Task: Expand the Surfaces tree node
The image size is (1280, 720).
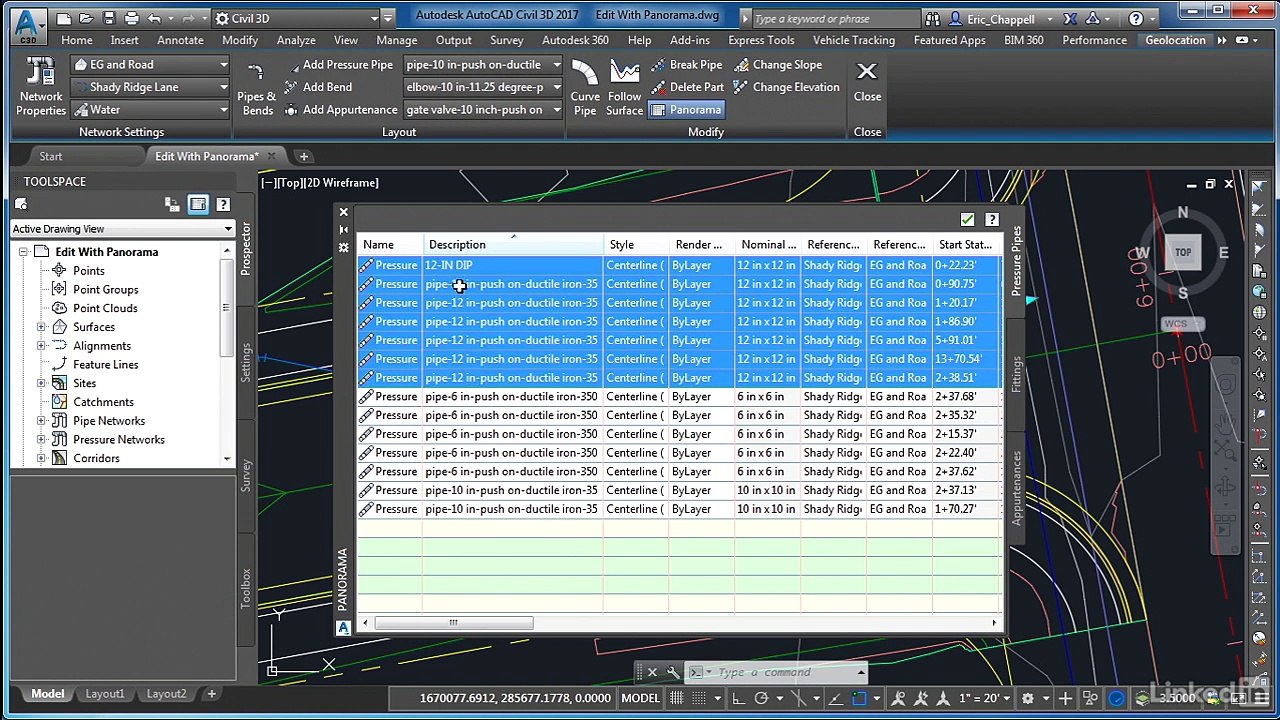Action: pos(41,327)
